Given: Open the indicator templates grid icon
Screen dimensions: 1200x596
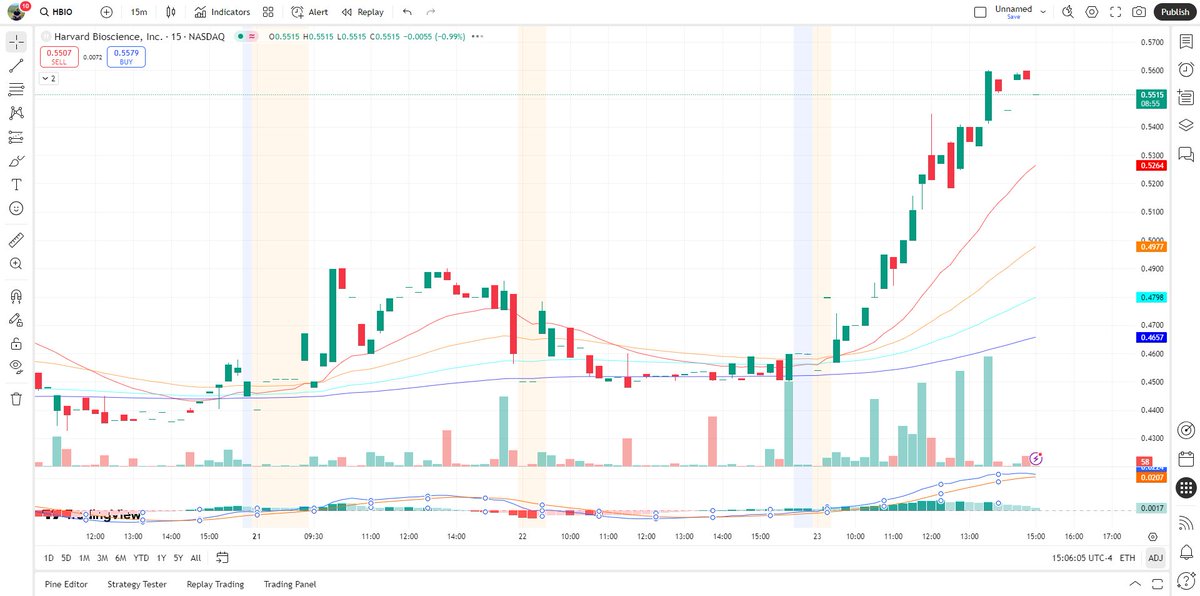Looking at the screenshot, I should (x=268, y=12).
